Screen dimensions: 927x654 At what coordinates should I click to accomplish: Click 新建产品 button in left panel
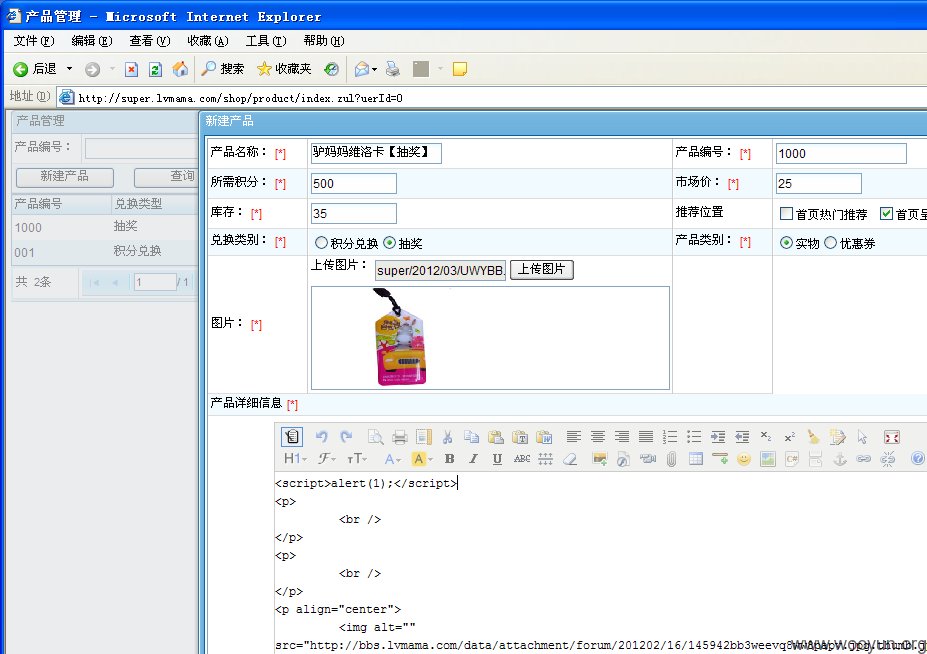[x=64, y=177]
